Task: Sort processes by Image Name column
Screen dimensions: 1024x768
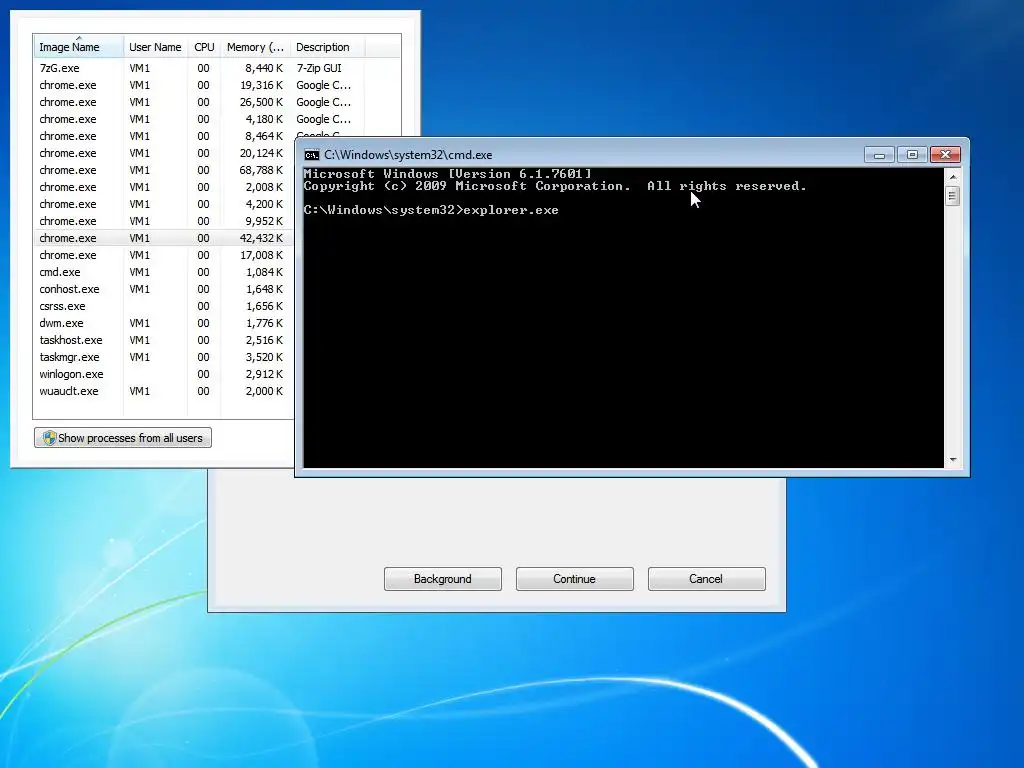Action: click(78, 47)
